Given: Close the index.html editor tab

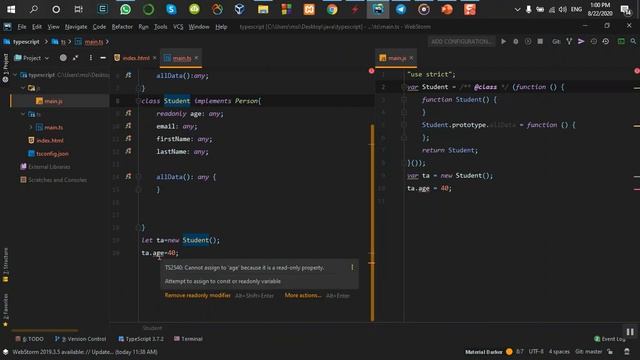Looking at the screenshot, I should click(154, 58).
